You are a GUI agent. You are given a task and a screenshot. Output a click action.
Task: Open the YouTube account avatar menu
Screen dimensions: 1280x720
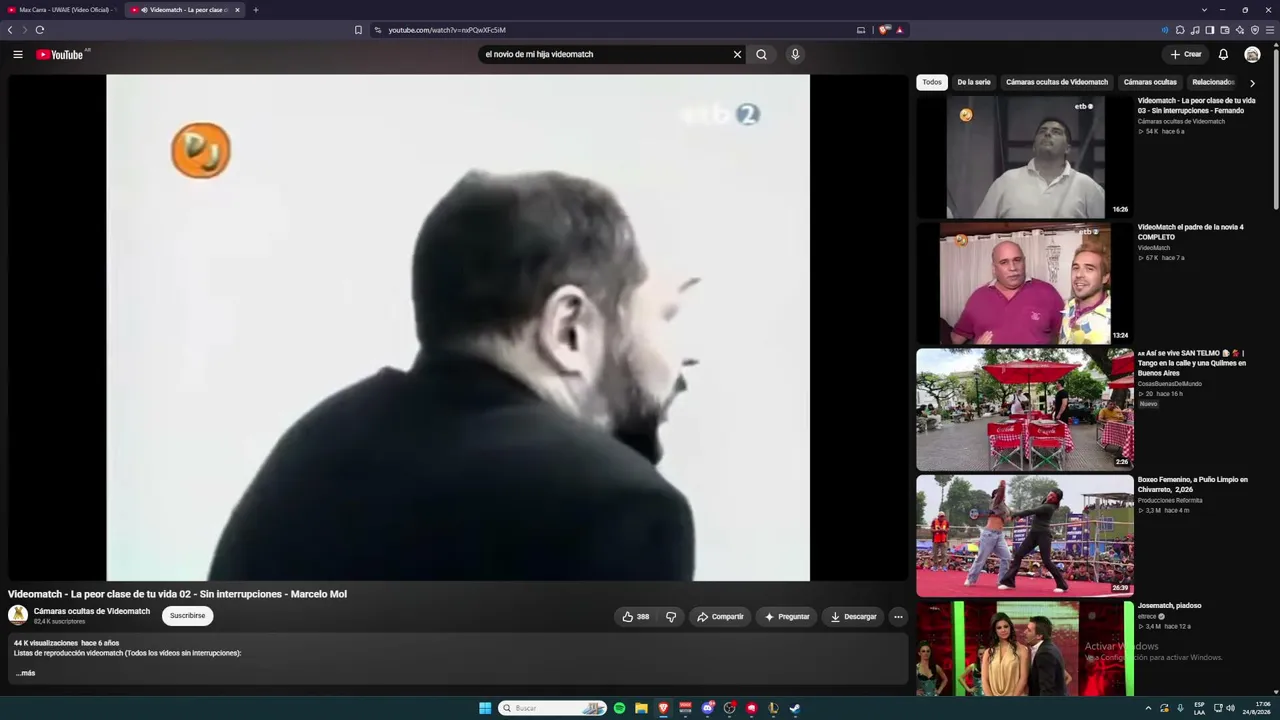(x=1252, y=55)
